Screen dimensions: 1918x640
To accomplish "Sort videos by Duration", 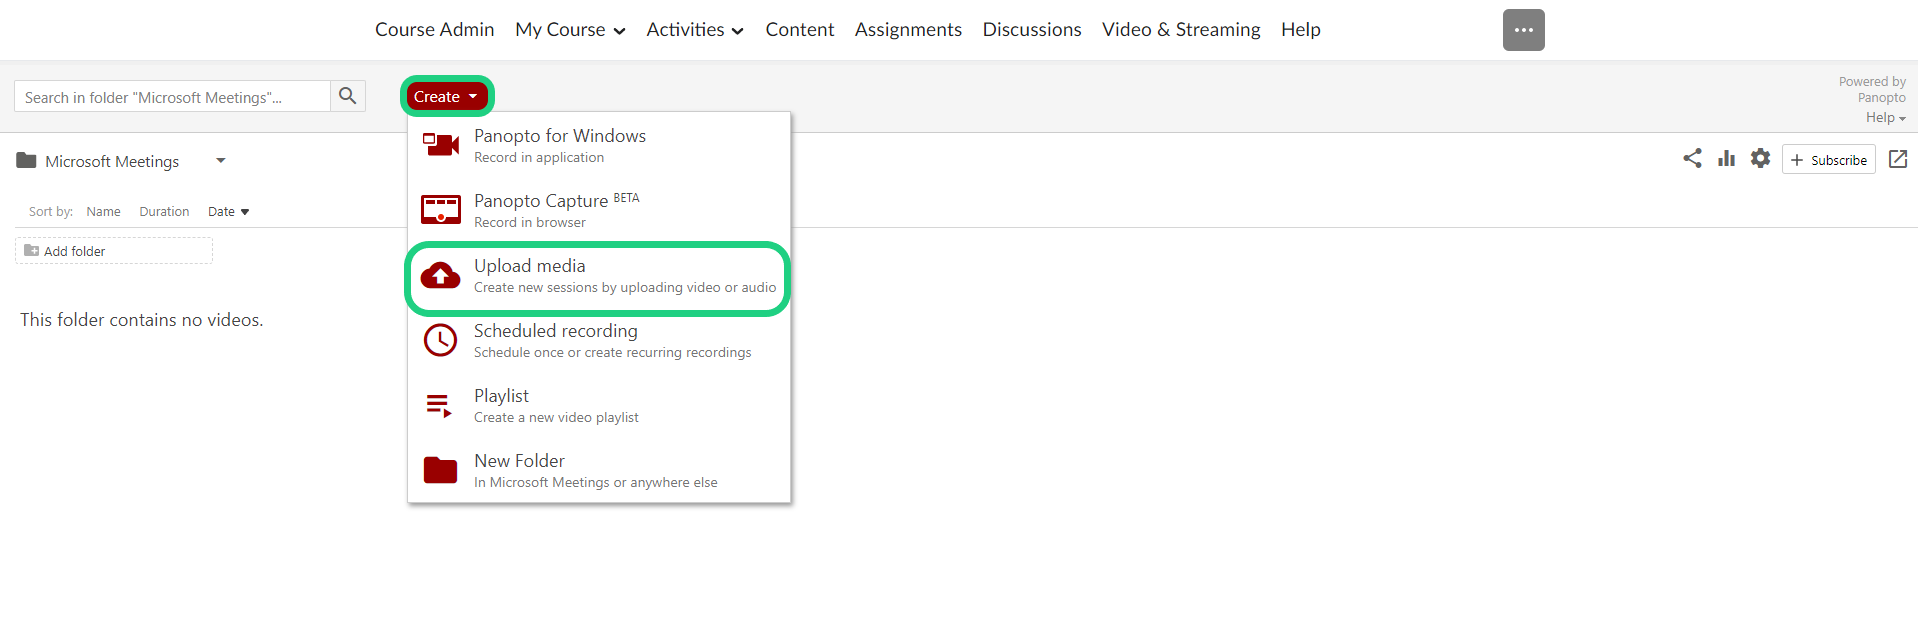I will click(x=164, y=212).
